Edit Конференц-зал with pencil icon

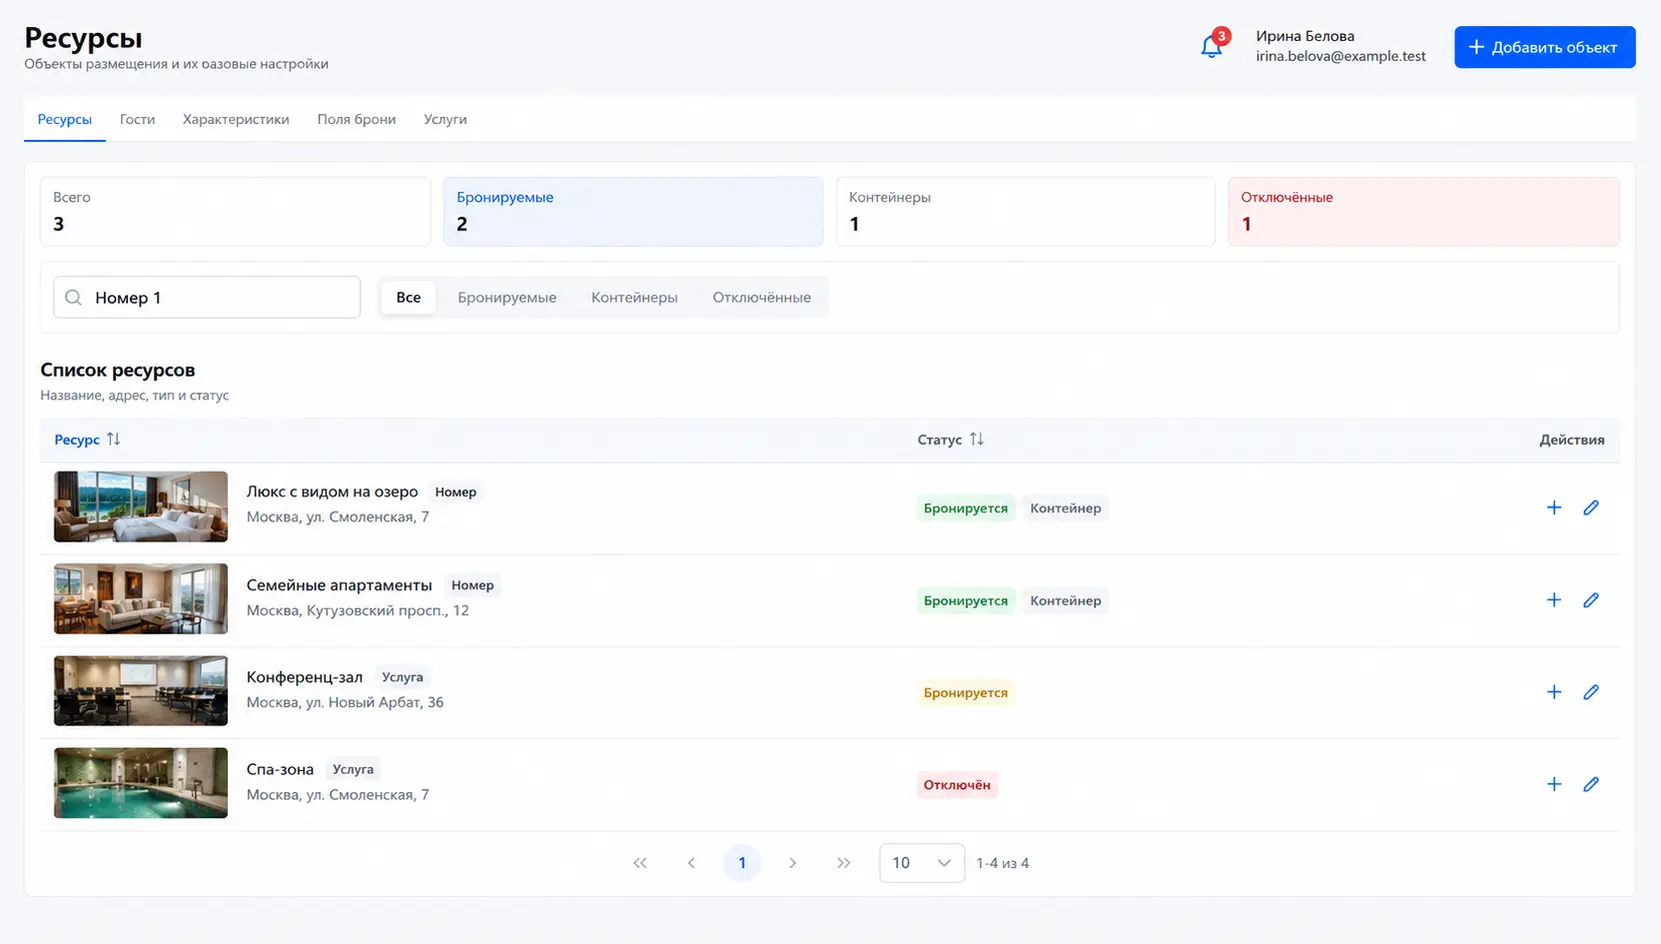coord(1591,692)
